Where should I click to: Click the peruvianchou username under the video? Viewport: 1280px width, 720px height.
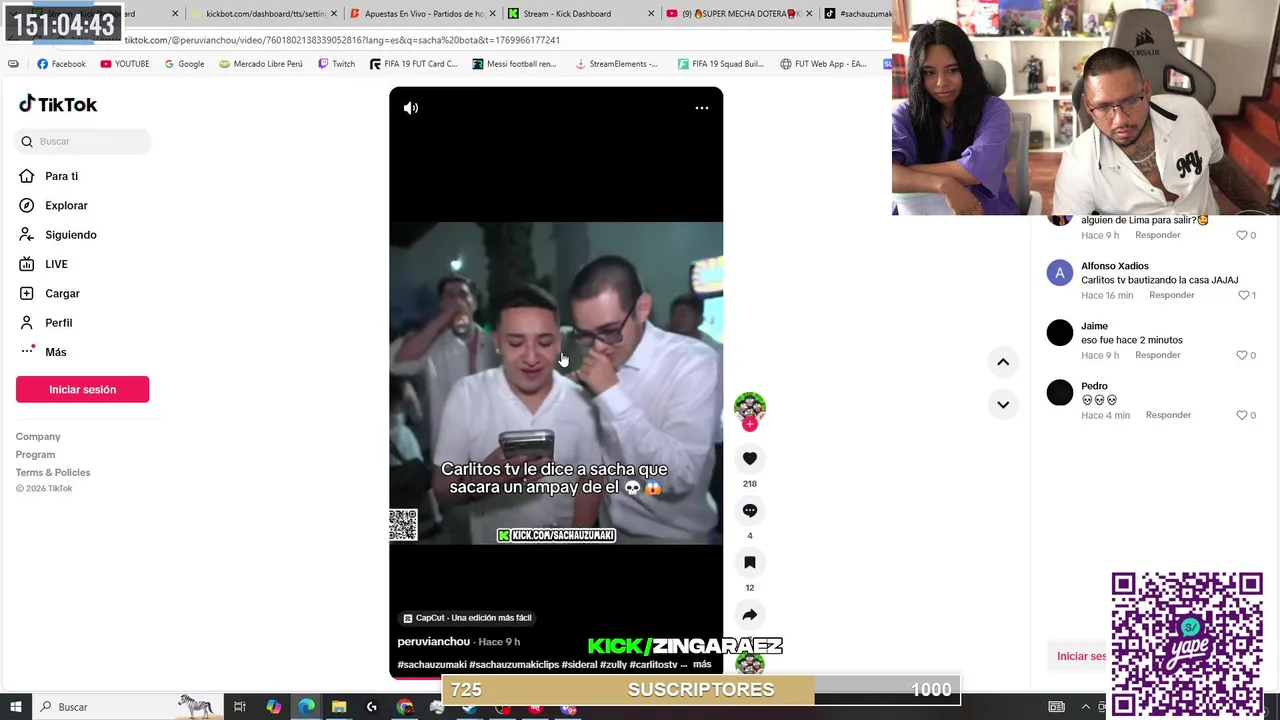tap(434, 642)
